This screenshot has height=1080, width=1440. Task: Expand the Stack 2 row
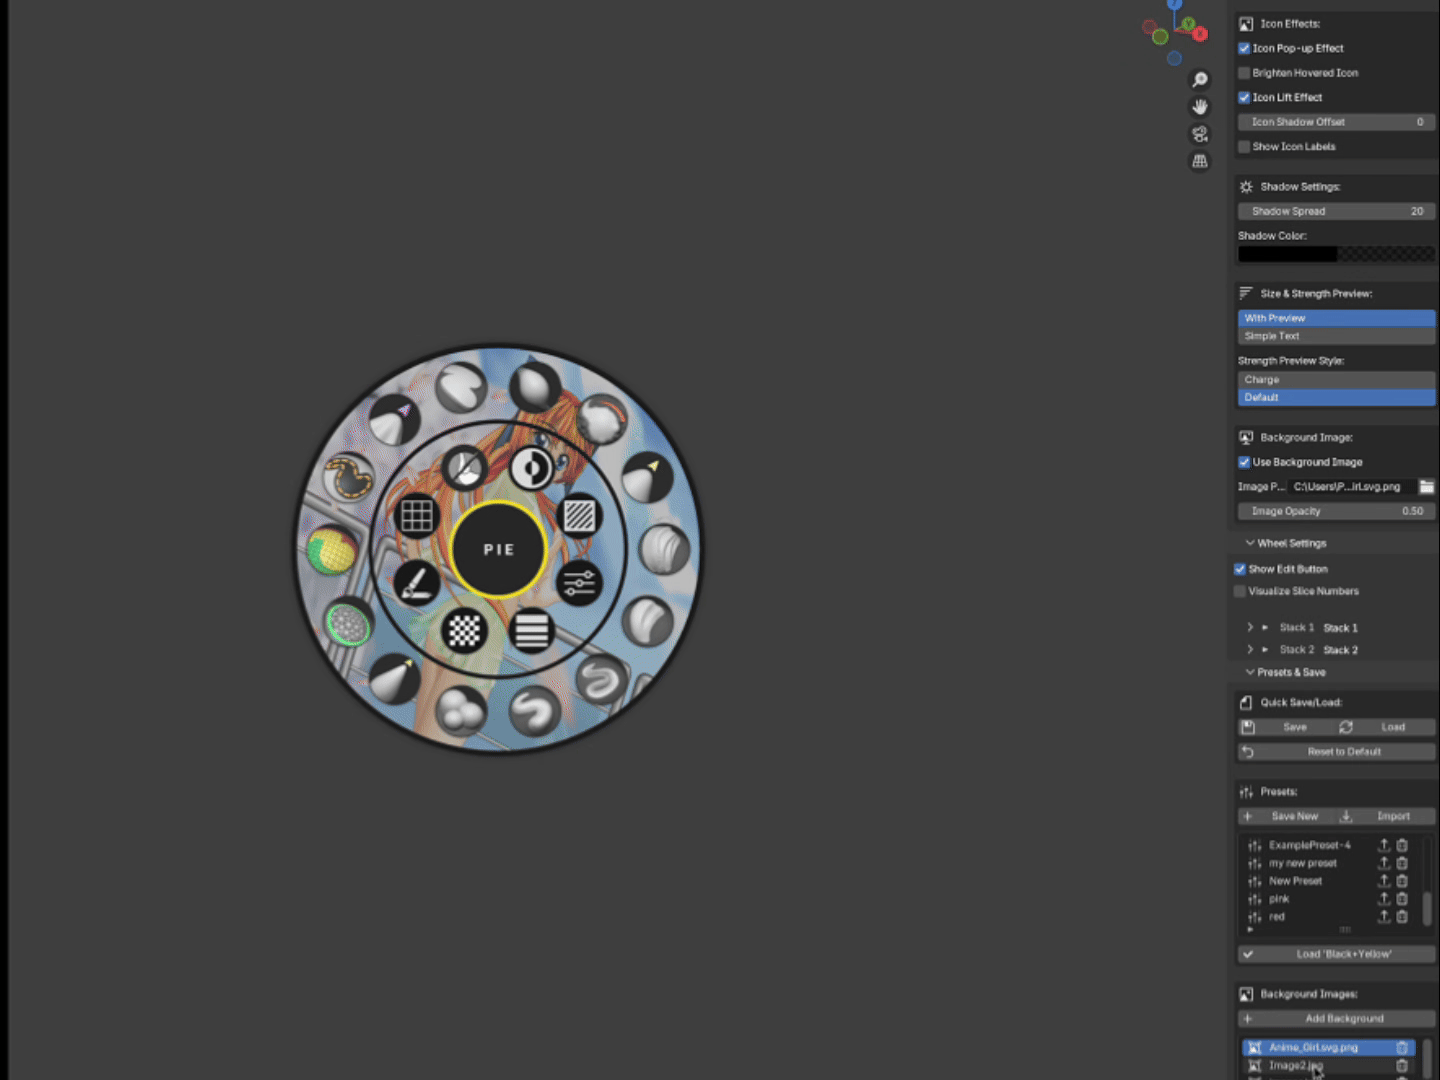pyautogui.click(x=1250, y=650)
